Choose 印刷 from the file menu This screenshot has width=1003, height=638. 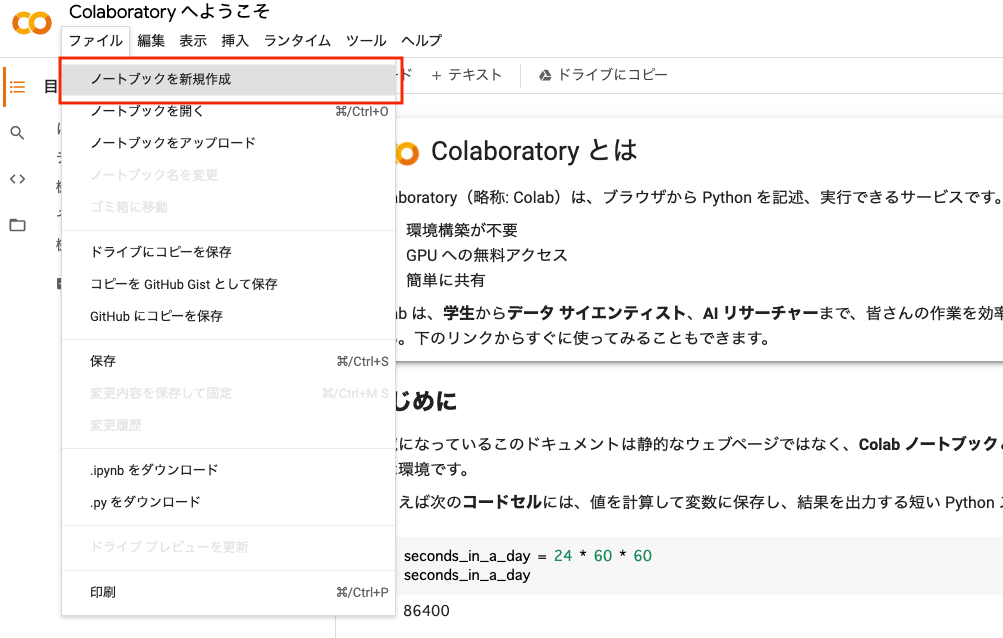point(228,593)
